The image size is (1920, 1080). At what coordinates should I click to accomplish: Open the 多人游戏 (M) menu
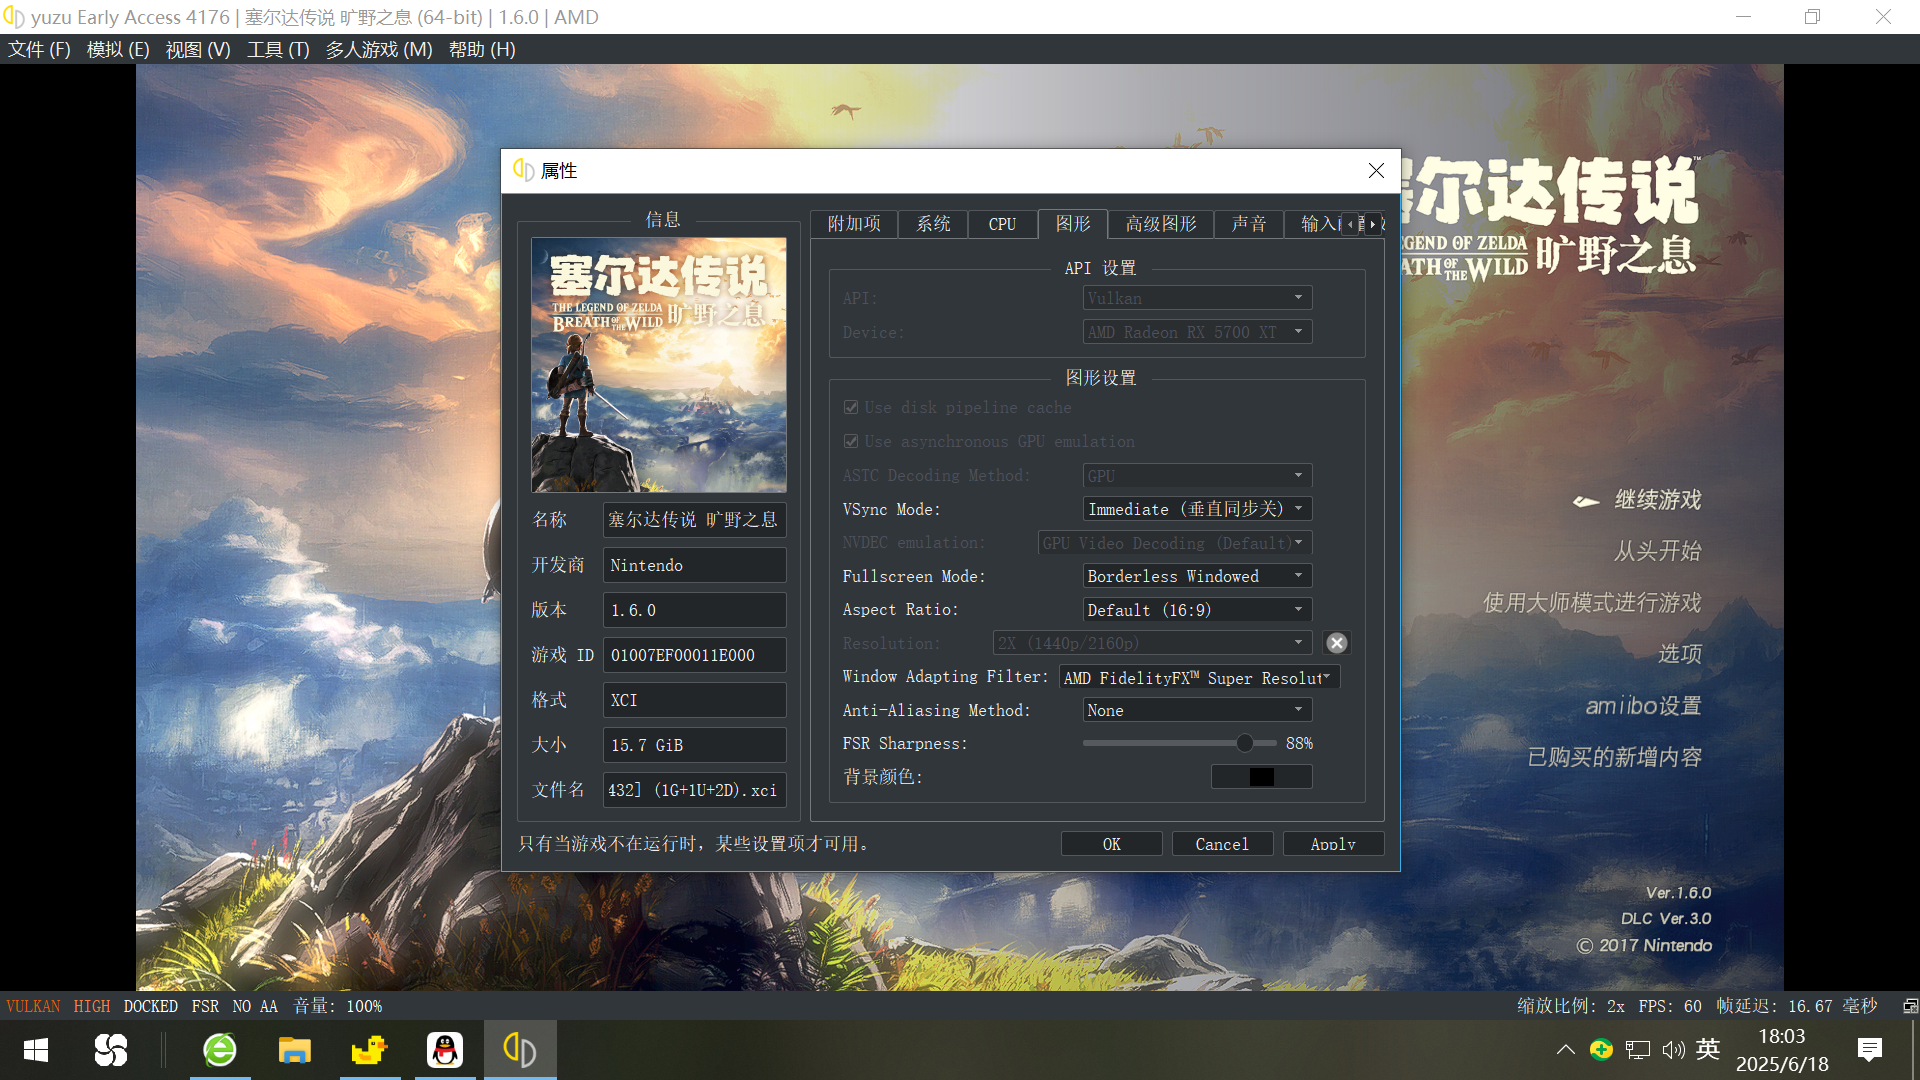click(x=379, y=50)
